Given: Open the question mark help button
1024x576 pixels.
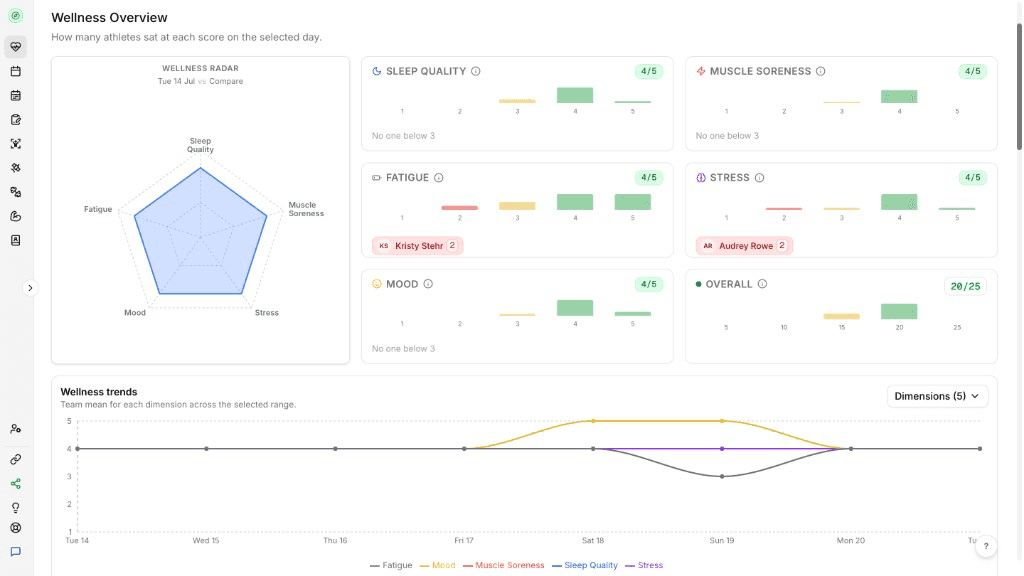Looking at the screenshot, I should (986, 547).
